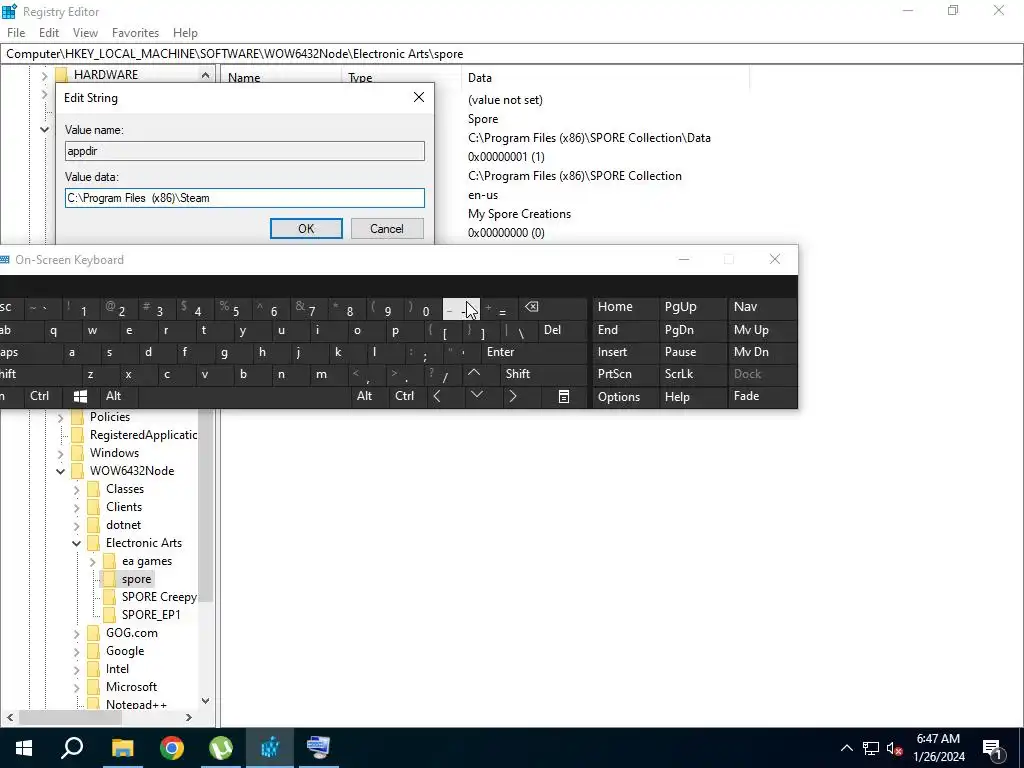Click the Fade key on On-Screen Keyboard
1024x768 pixels.
(x=746, y=396)
